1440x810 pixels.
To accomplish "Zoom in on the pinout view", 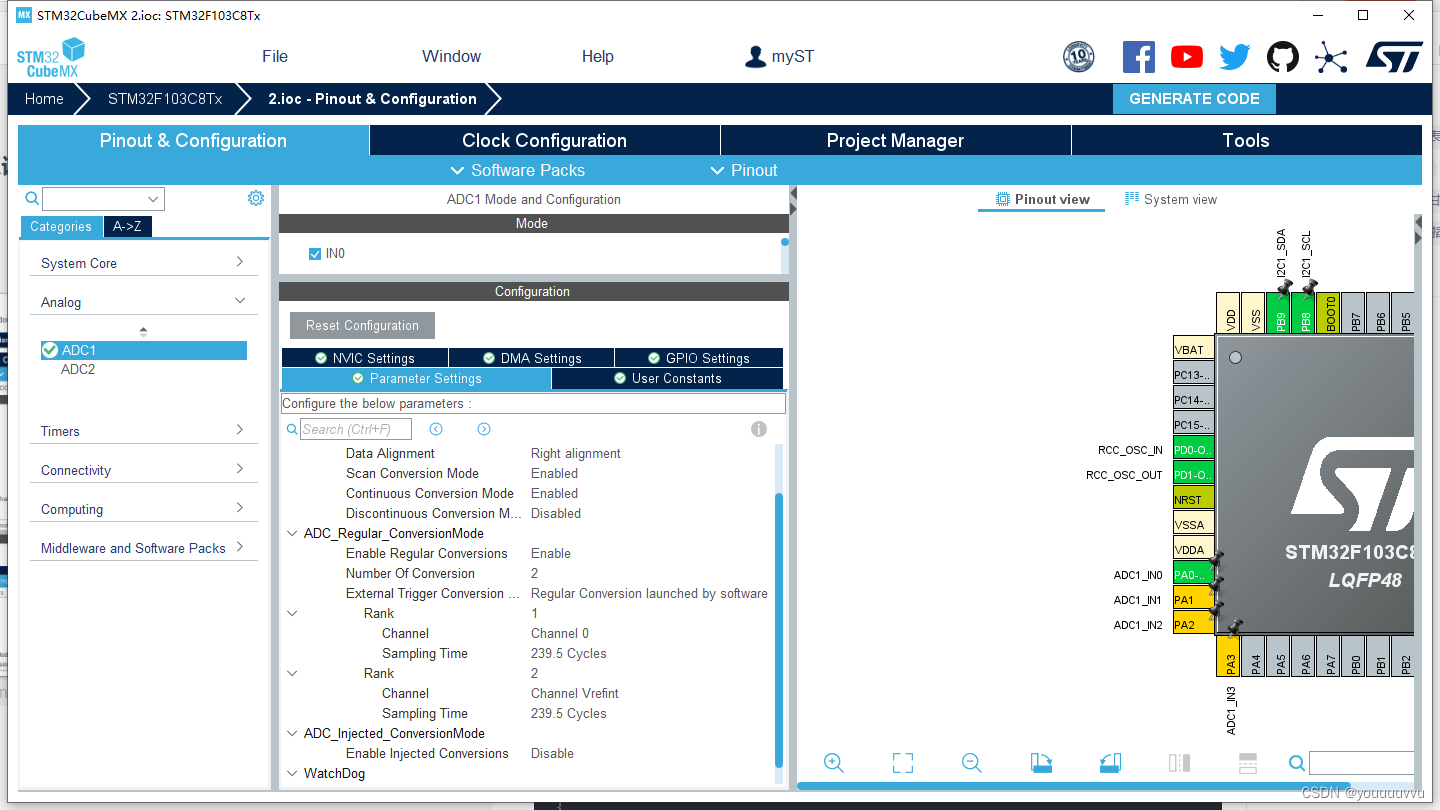I will [834, 763].
